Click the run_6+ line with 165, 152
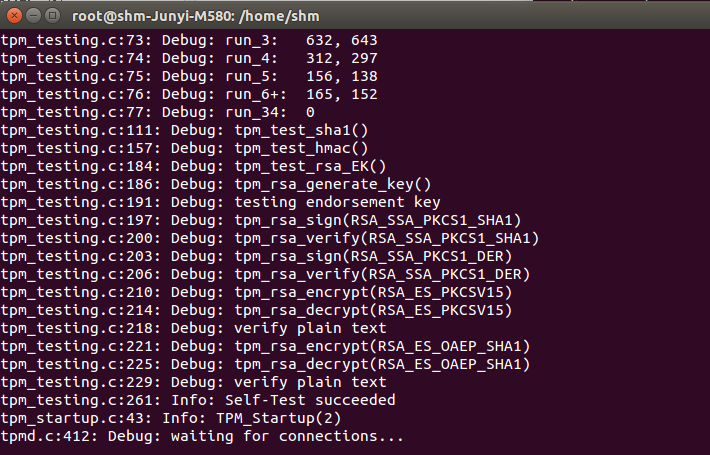710x455 pixels. coord(189,94)
